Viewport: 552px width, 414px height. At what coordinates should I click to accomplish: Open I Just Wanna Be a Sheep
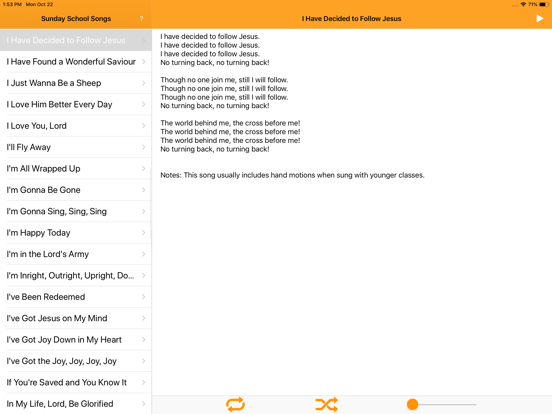(x=76, y=83)
